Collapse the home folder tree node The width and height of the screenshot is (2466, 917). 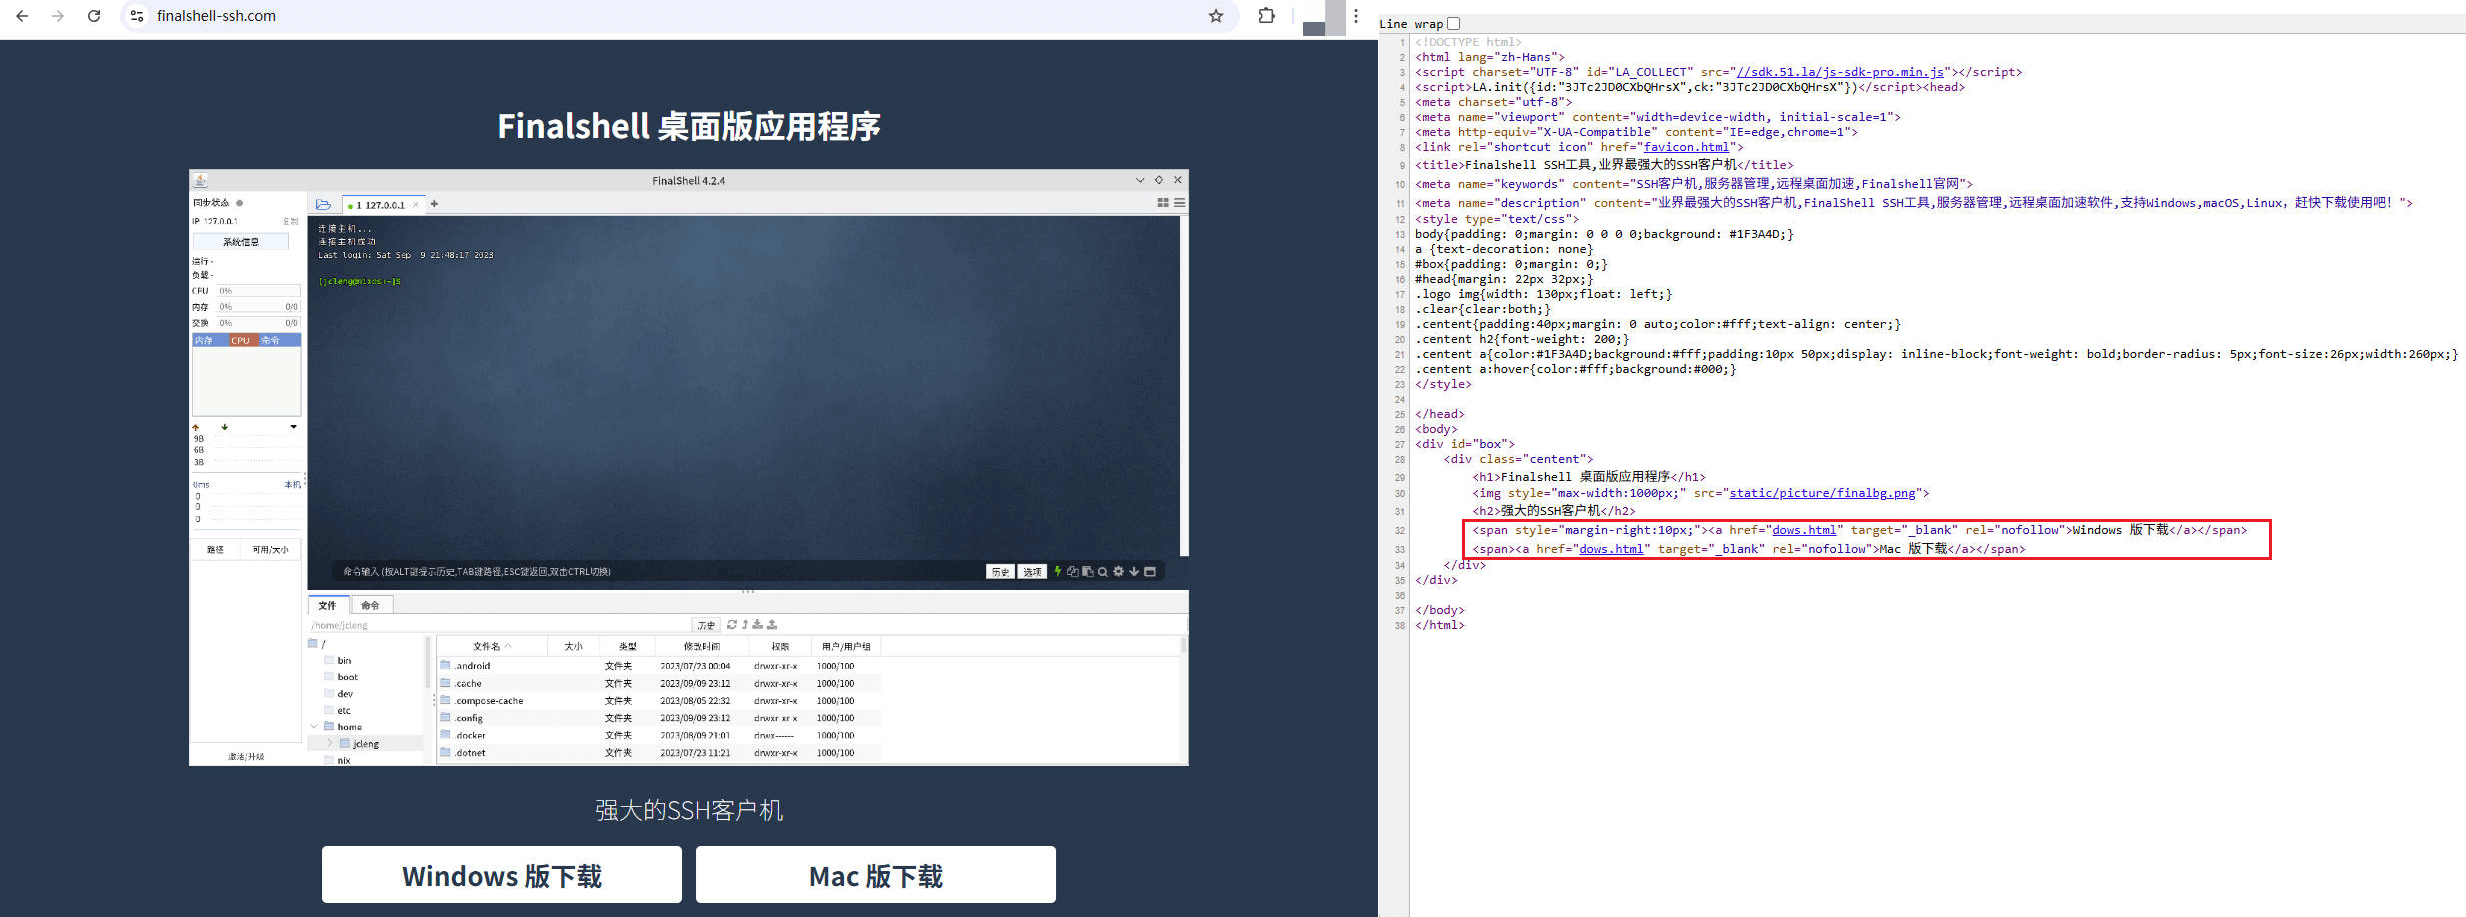pyautogui.click(x=314, y=727)
